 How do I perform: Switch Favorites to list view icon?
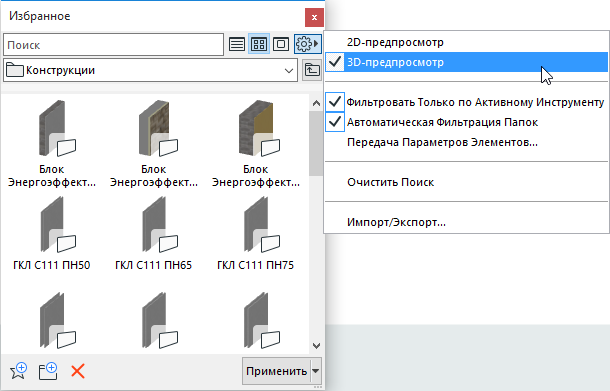point(237,44)
